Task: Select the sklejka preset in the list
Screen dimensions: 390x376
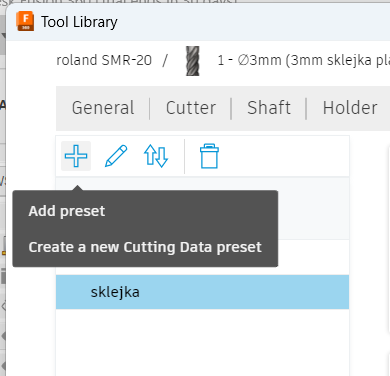Action: pyautogui.click(x=202, y=292)
